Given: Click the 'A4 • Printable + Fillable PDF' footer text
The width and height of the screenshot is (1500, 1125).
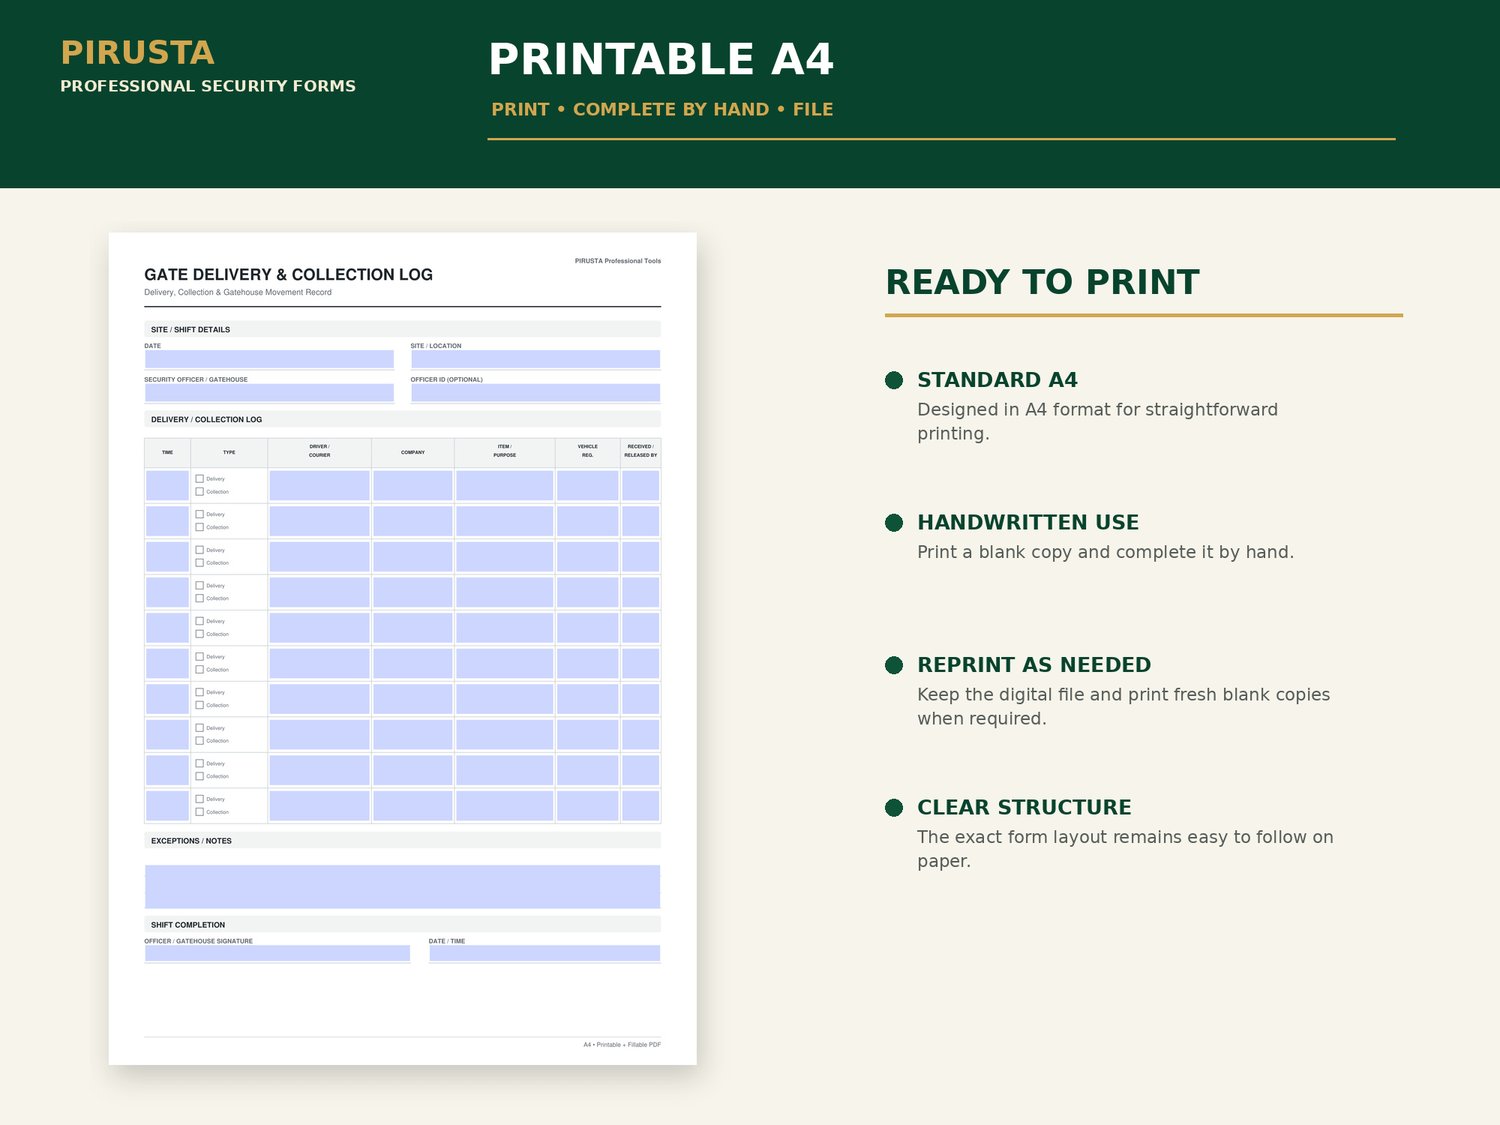Looking at the screenshot, I should click(x=622, y=1045).
